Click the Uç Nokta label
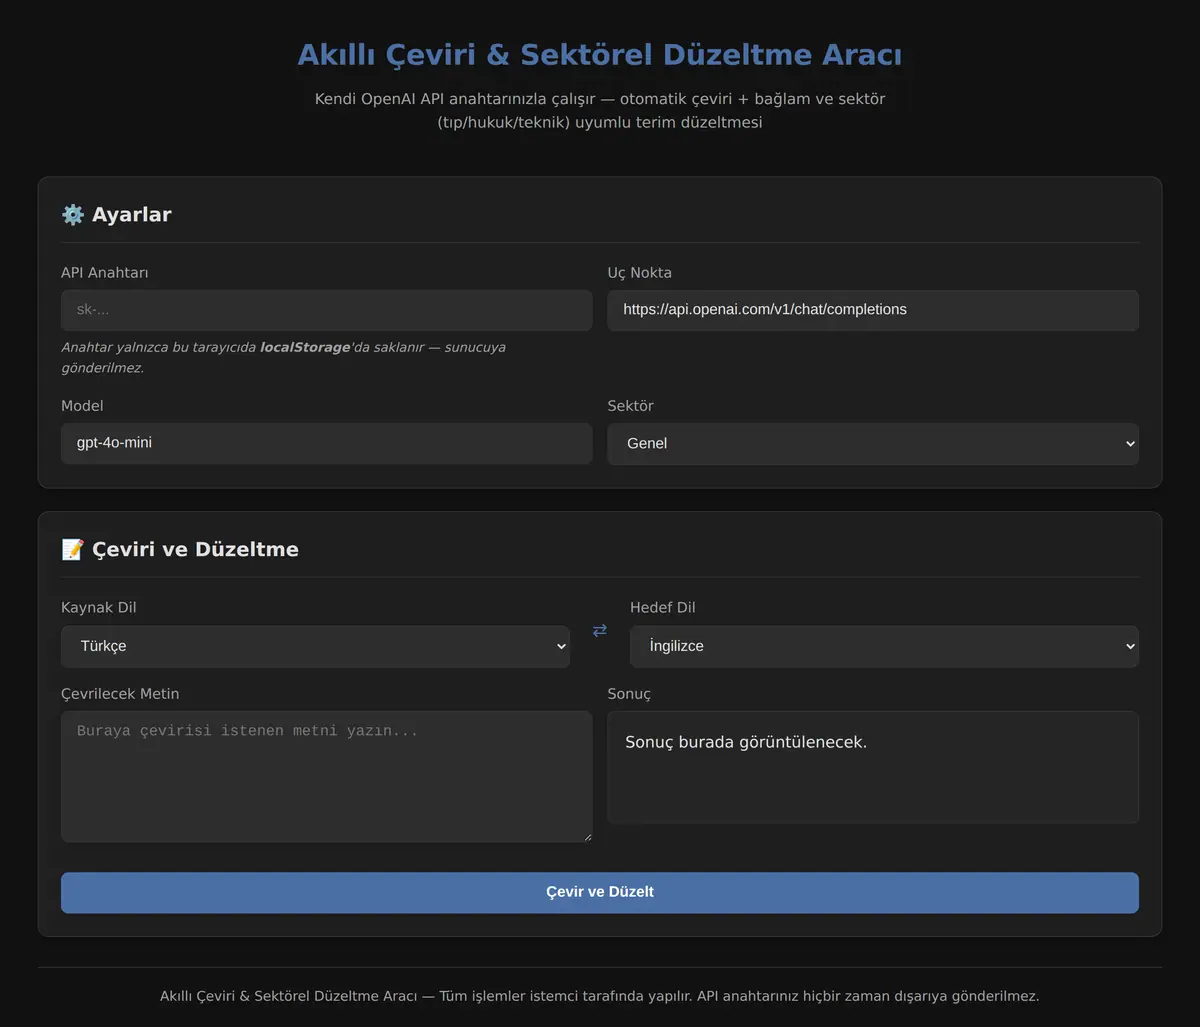The width and height of the screenshot is (1200, 1027). coord(640,272)
